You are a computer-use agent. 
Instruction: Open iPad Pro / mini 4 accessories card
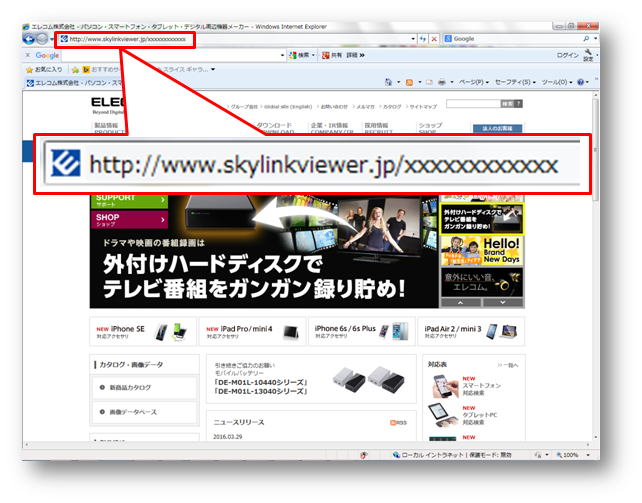(x=253, y=331)
